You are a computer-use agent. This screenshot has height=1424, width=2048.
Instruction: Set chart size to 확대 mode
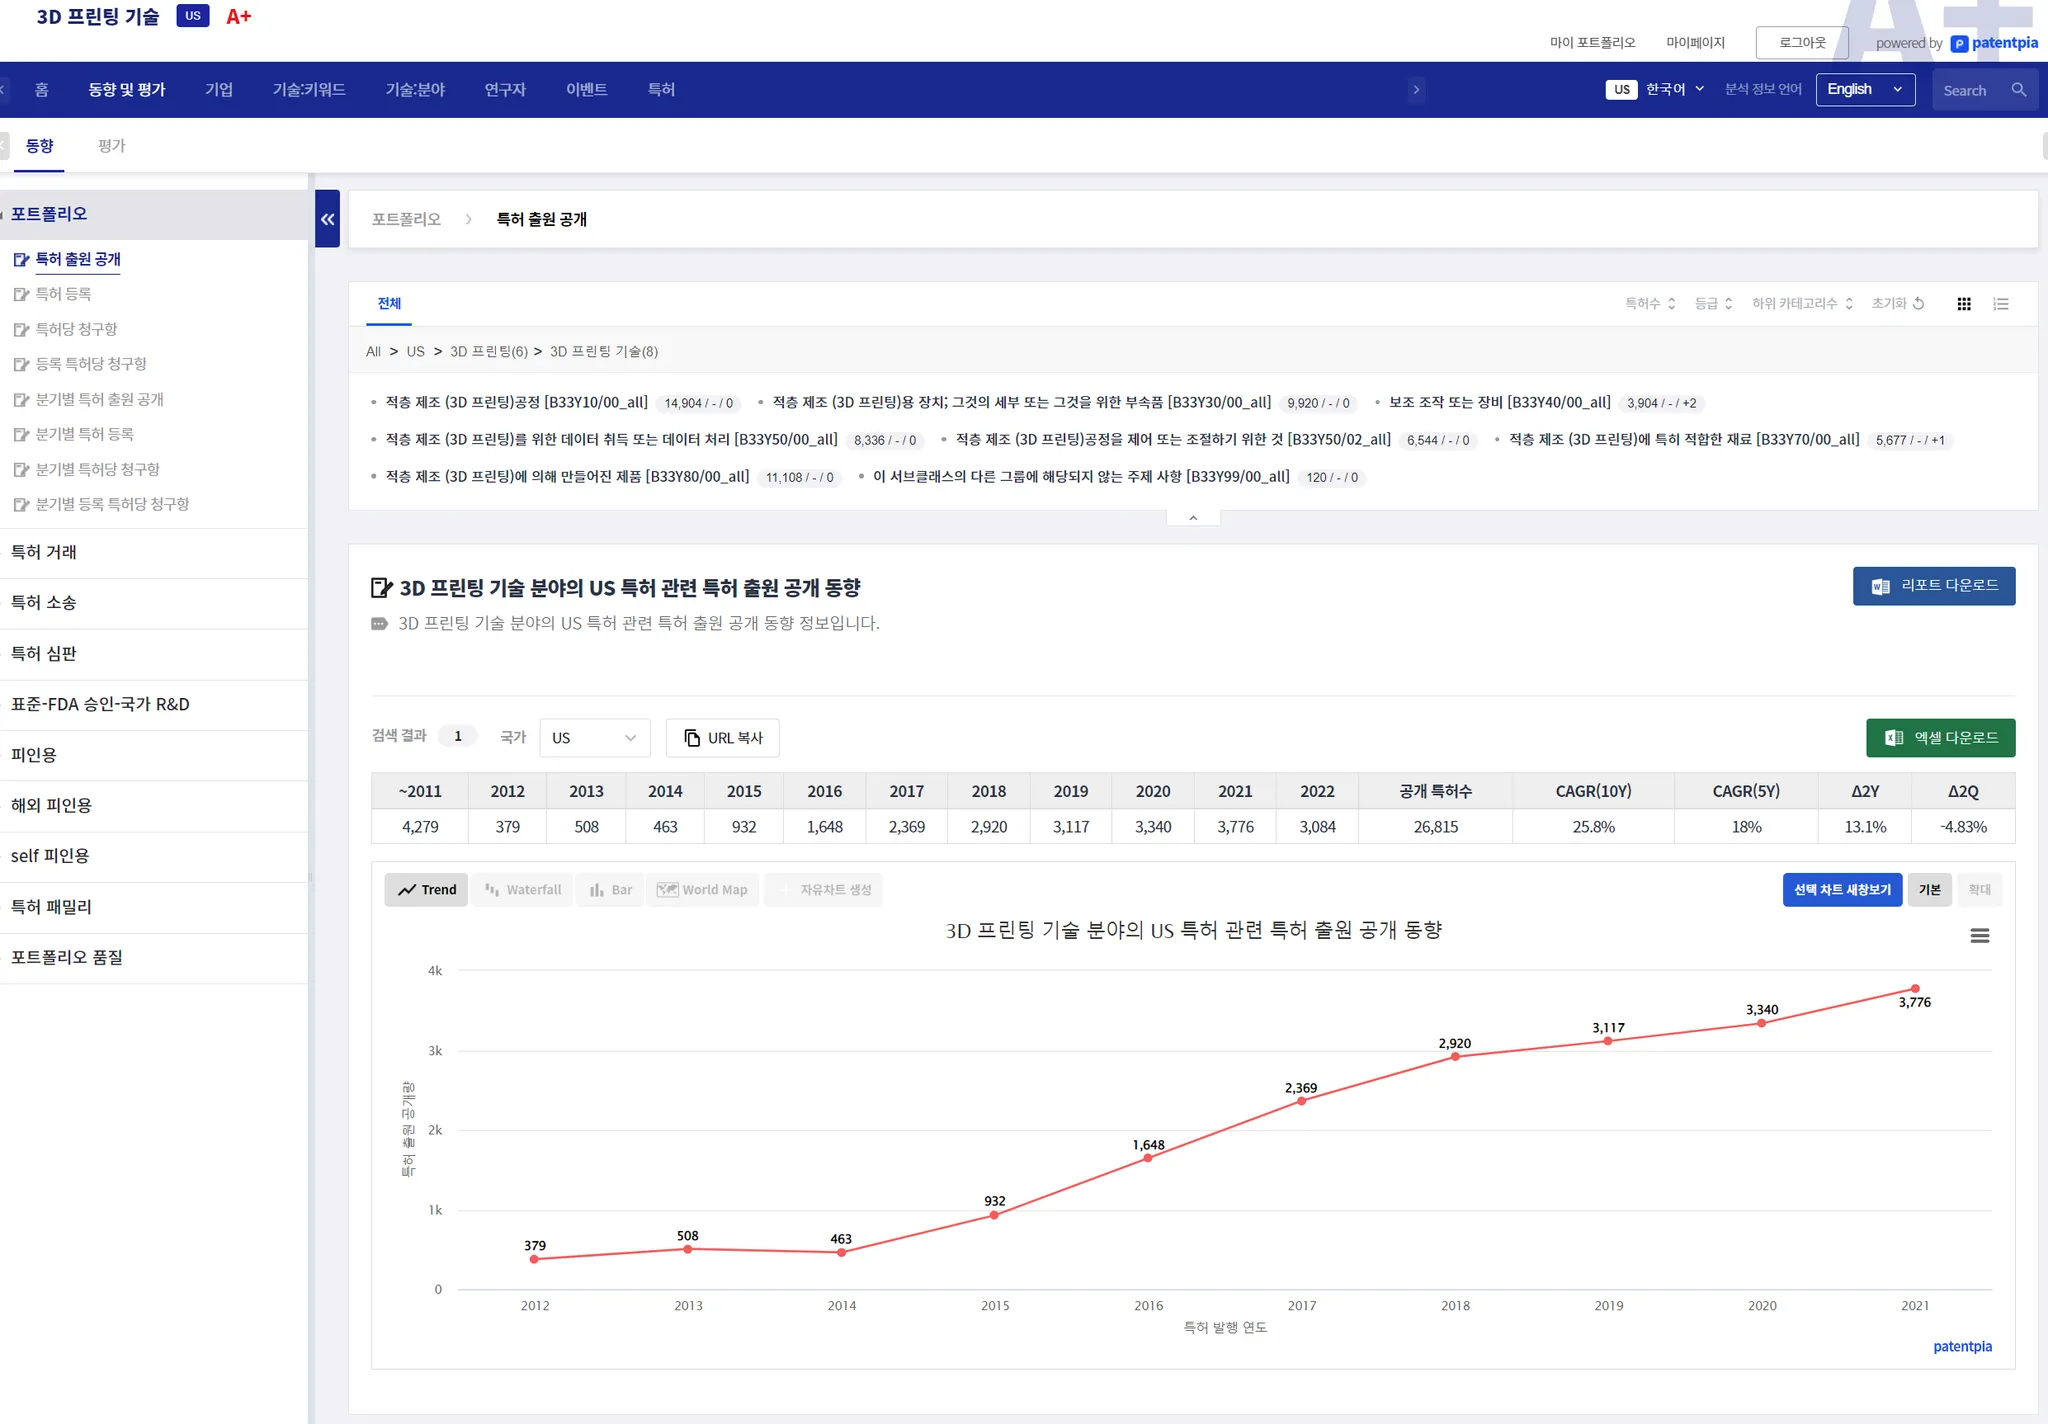pyautogui.click(x=1979, y=890)
